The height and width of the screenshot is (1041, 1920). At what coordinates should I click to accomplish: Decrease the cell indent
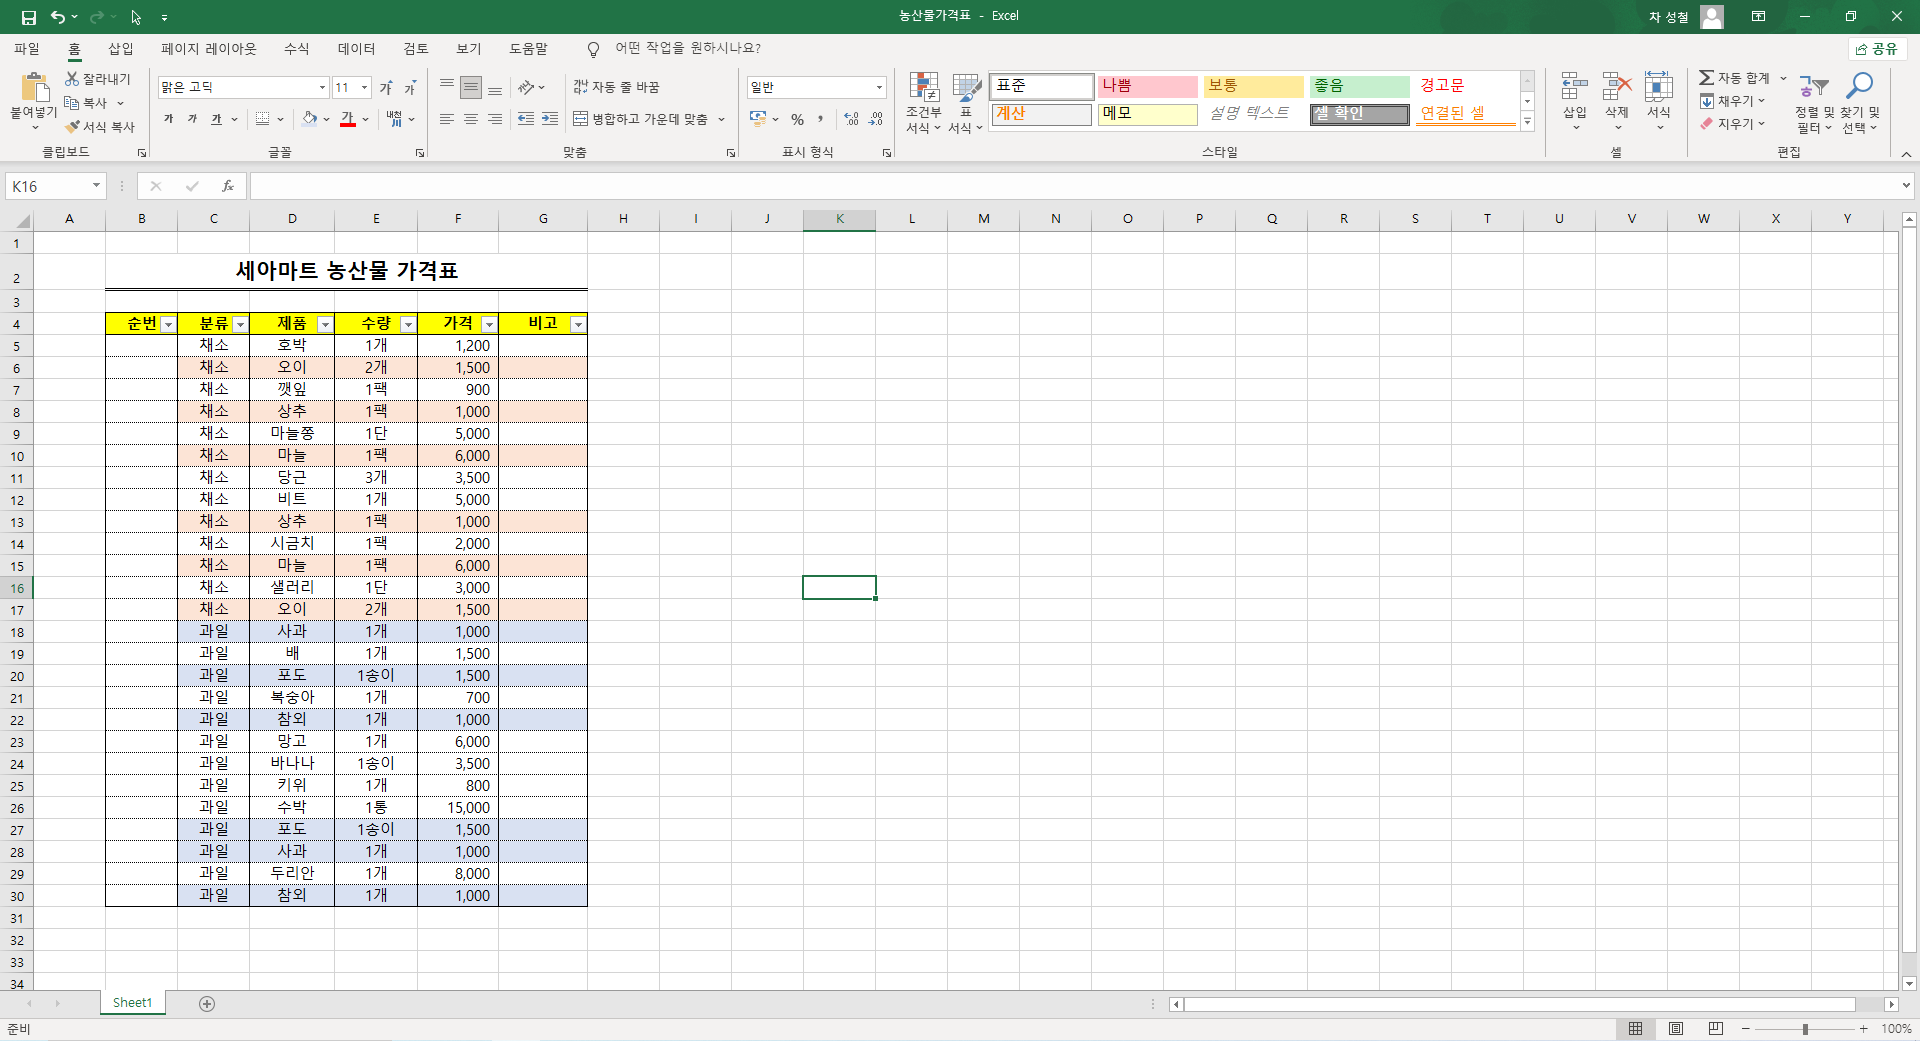526,119
